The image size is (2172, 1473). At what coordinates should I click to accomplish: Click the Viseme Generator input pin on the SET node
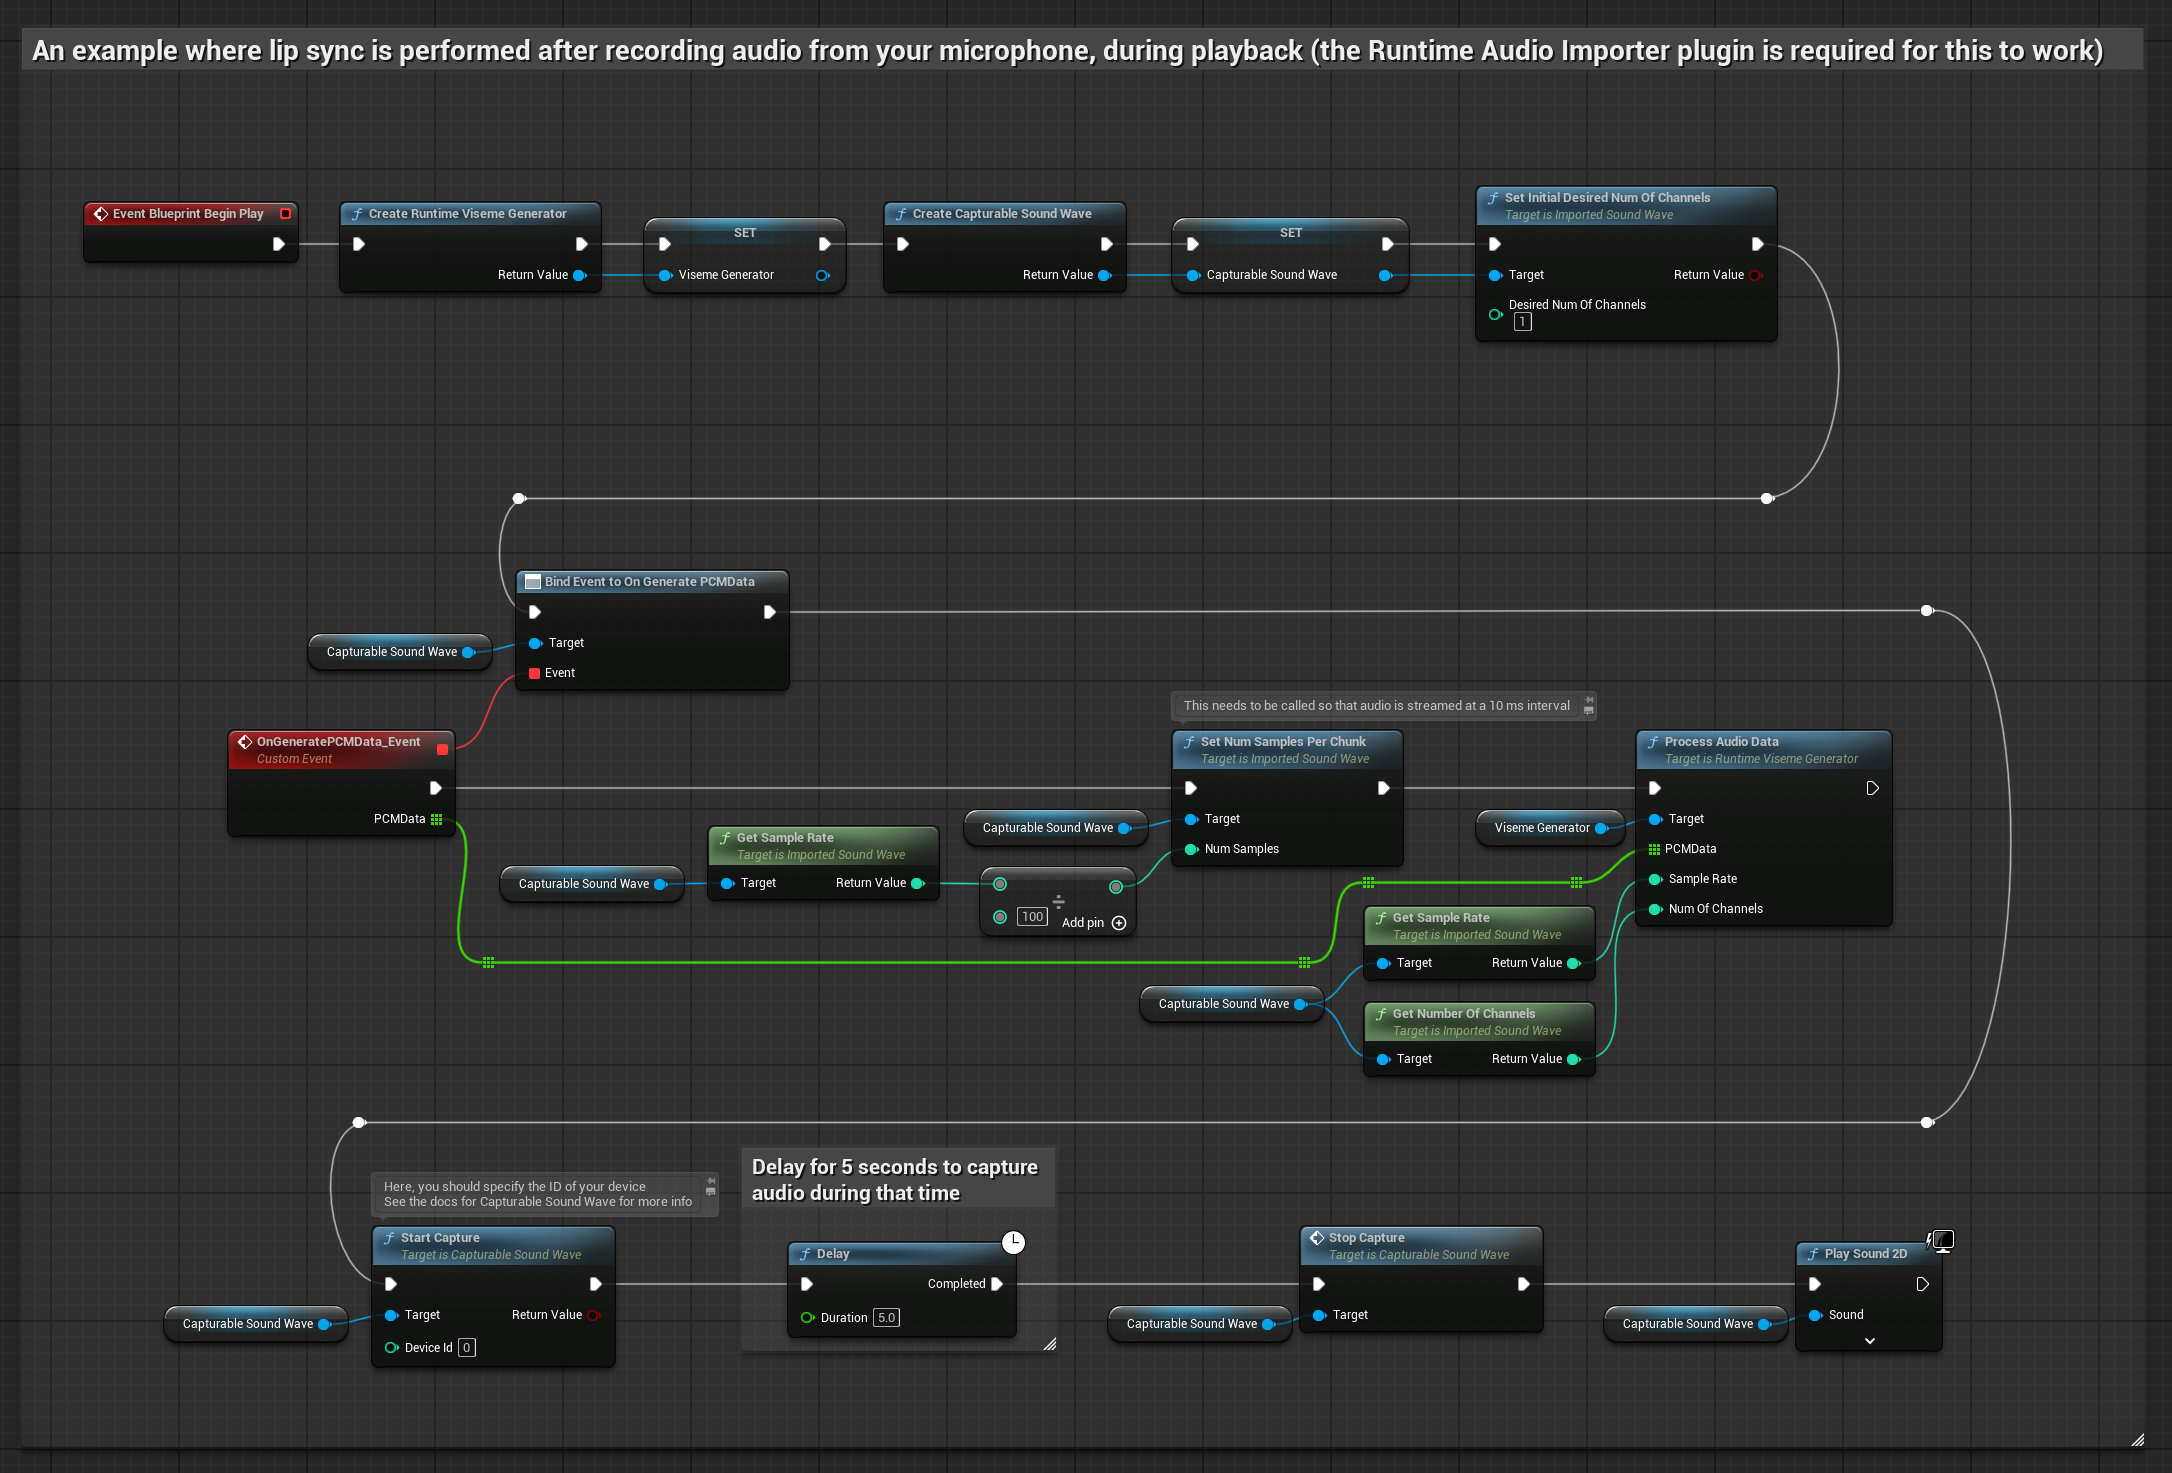click(x=665, y=275)
